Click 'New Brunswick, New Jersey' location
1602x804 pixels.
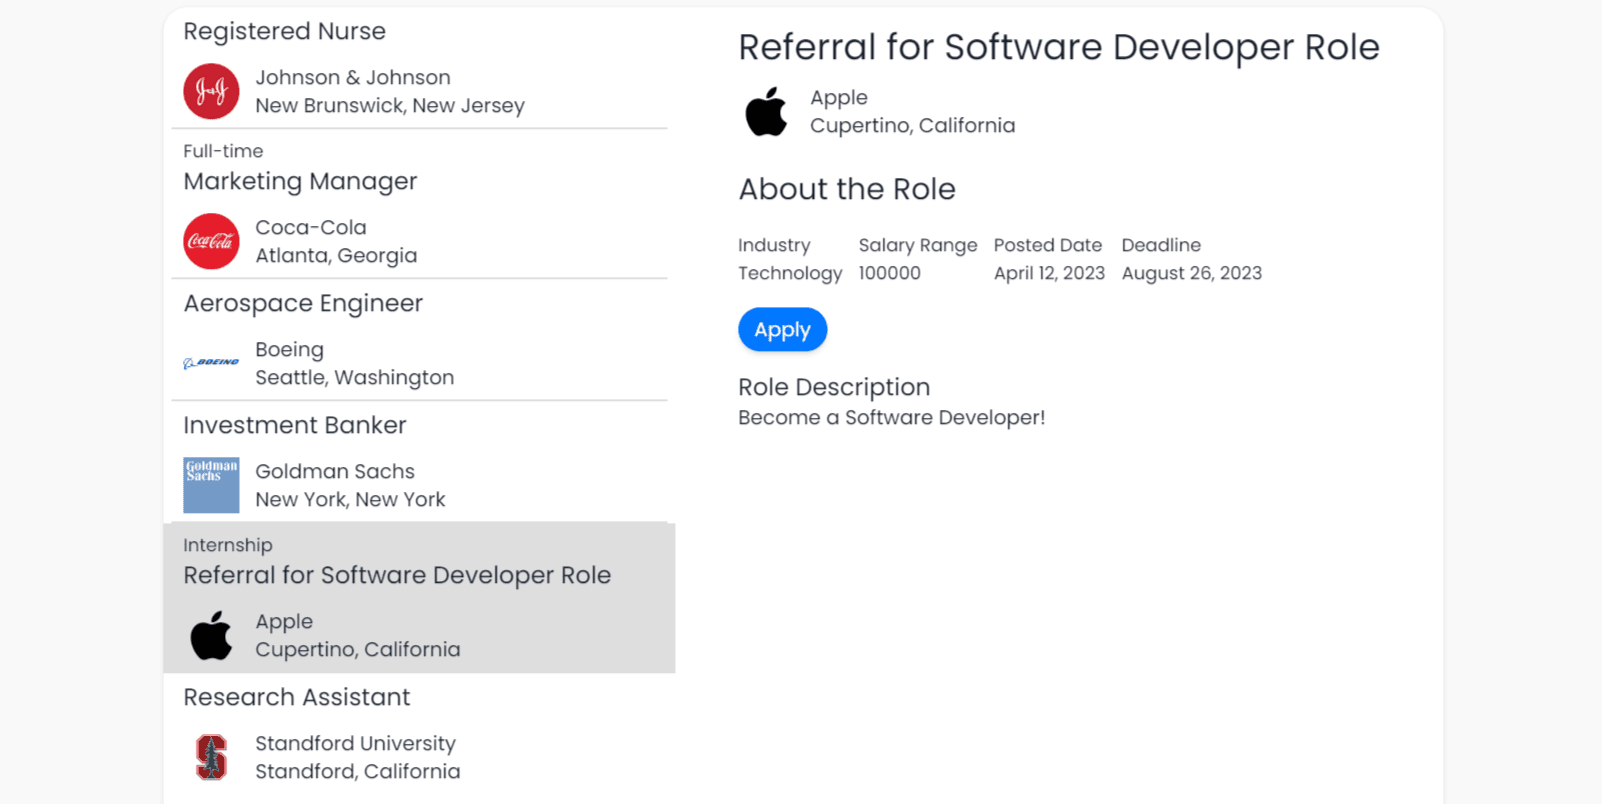tap(390, 105)
